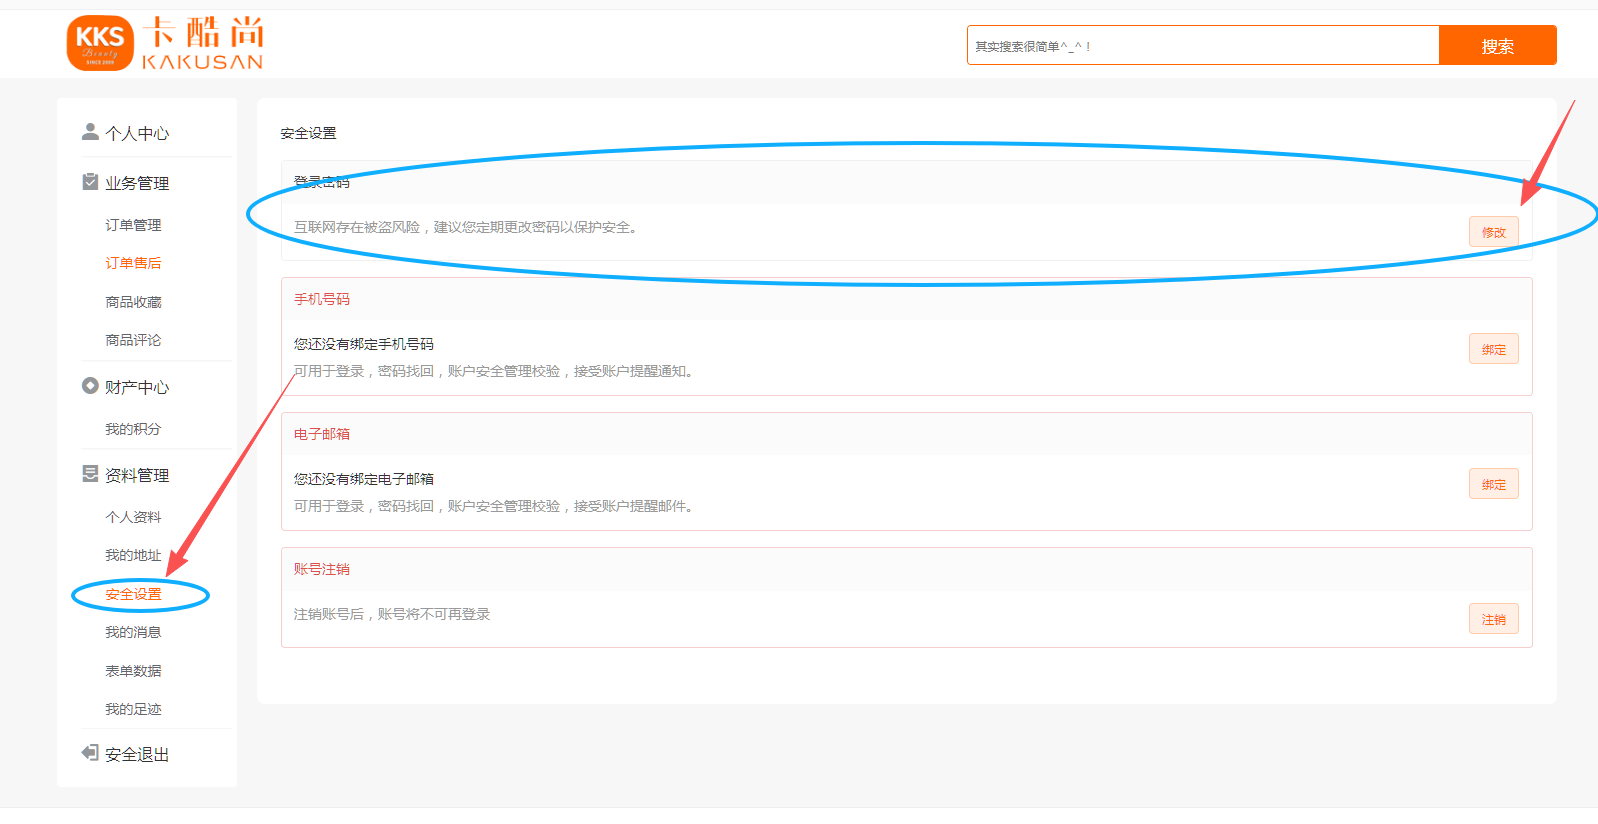Click text 您还没有绑定电子邮箱

[364, 479]
